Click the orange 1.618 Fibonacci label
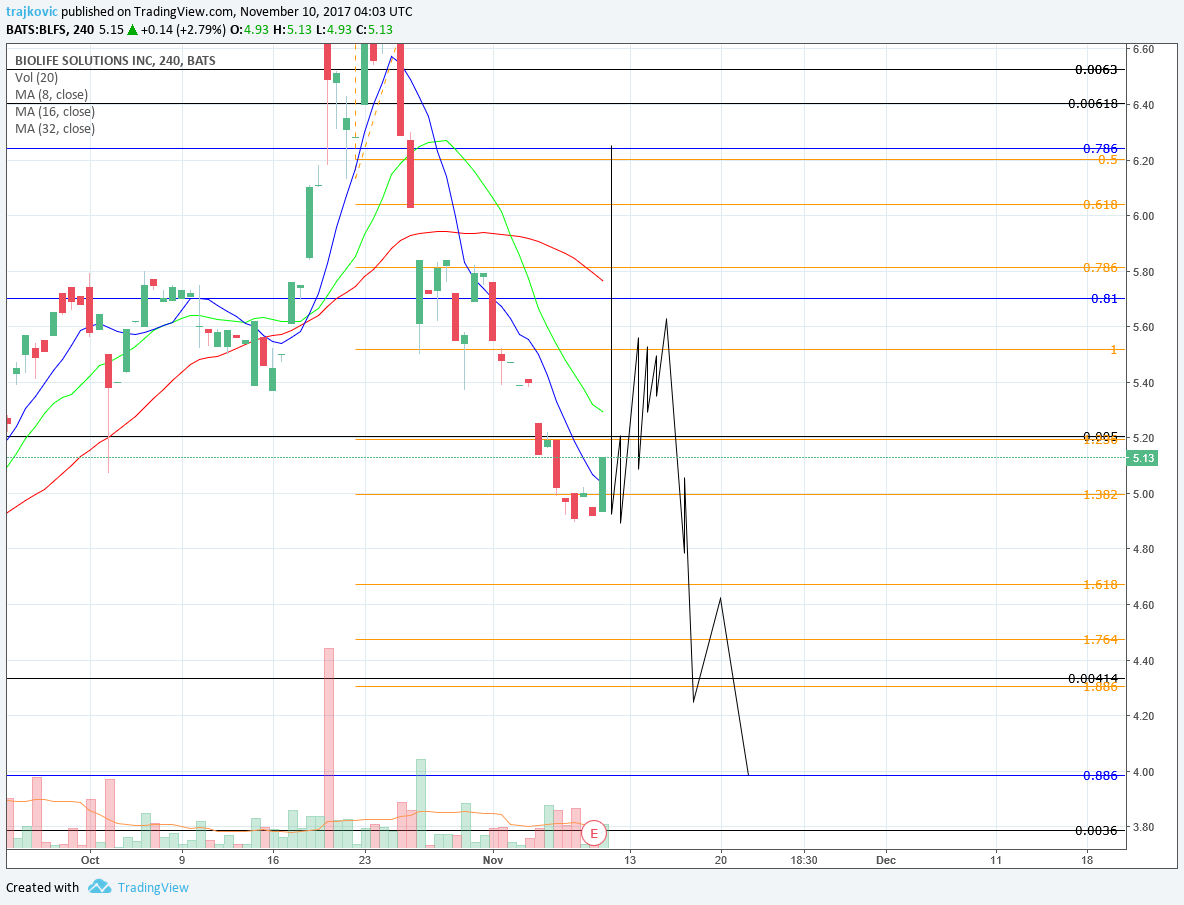 point(1100,584)
